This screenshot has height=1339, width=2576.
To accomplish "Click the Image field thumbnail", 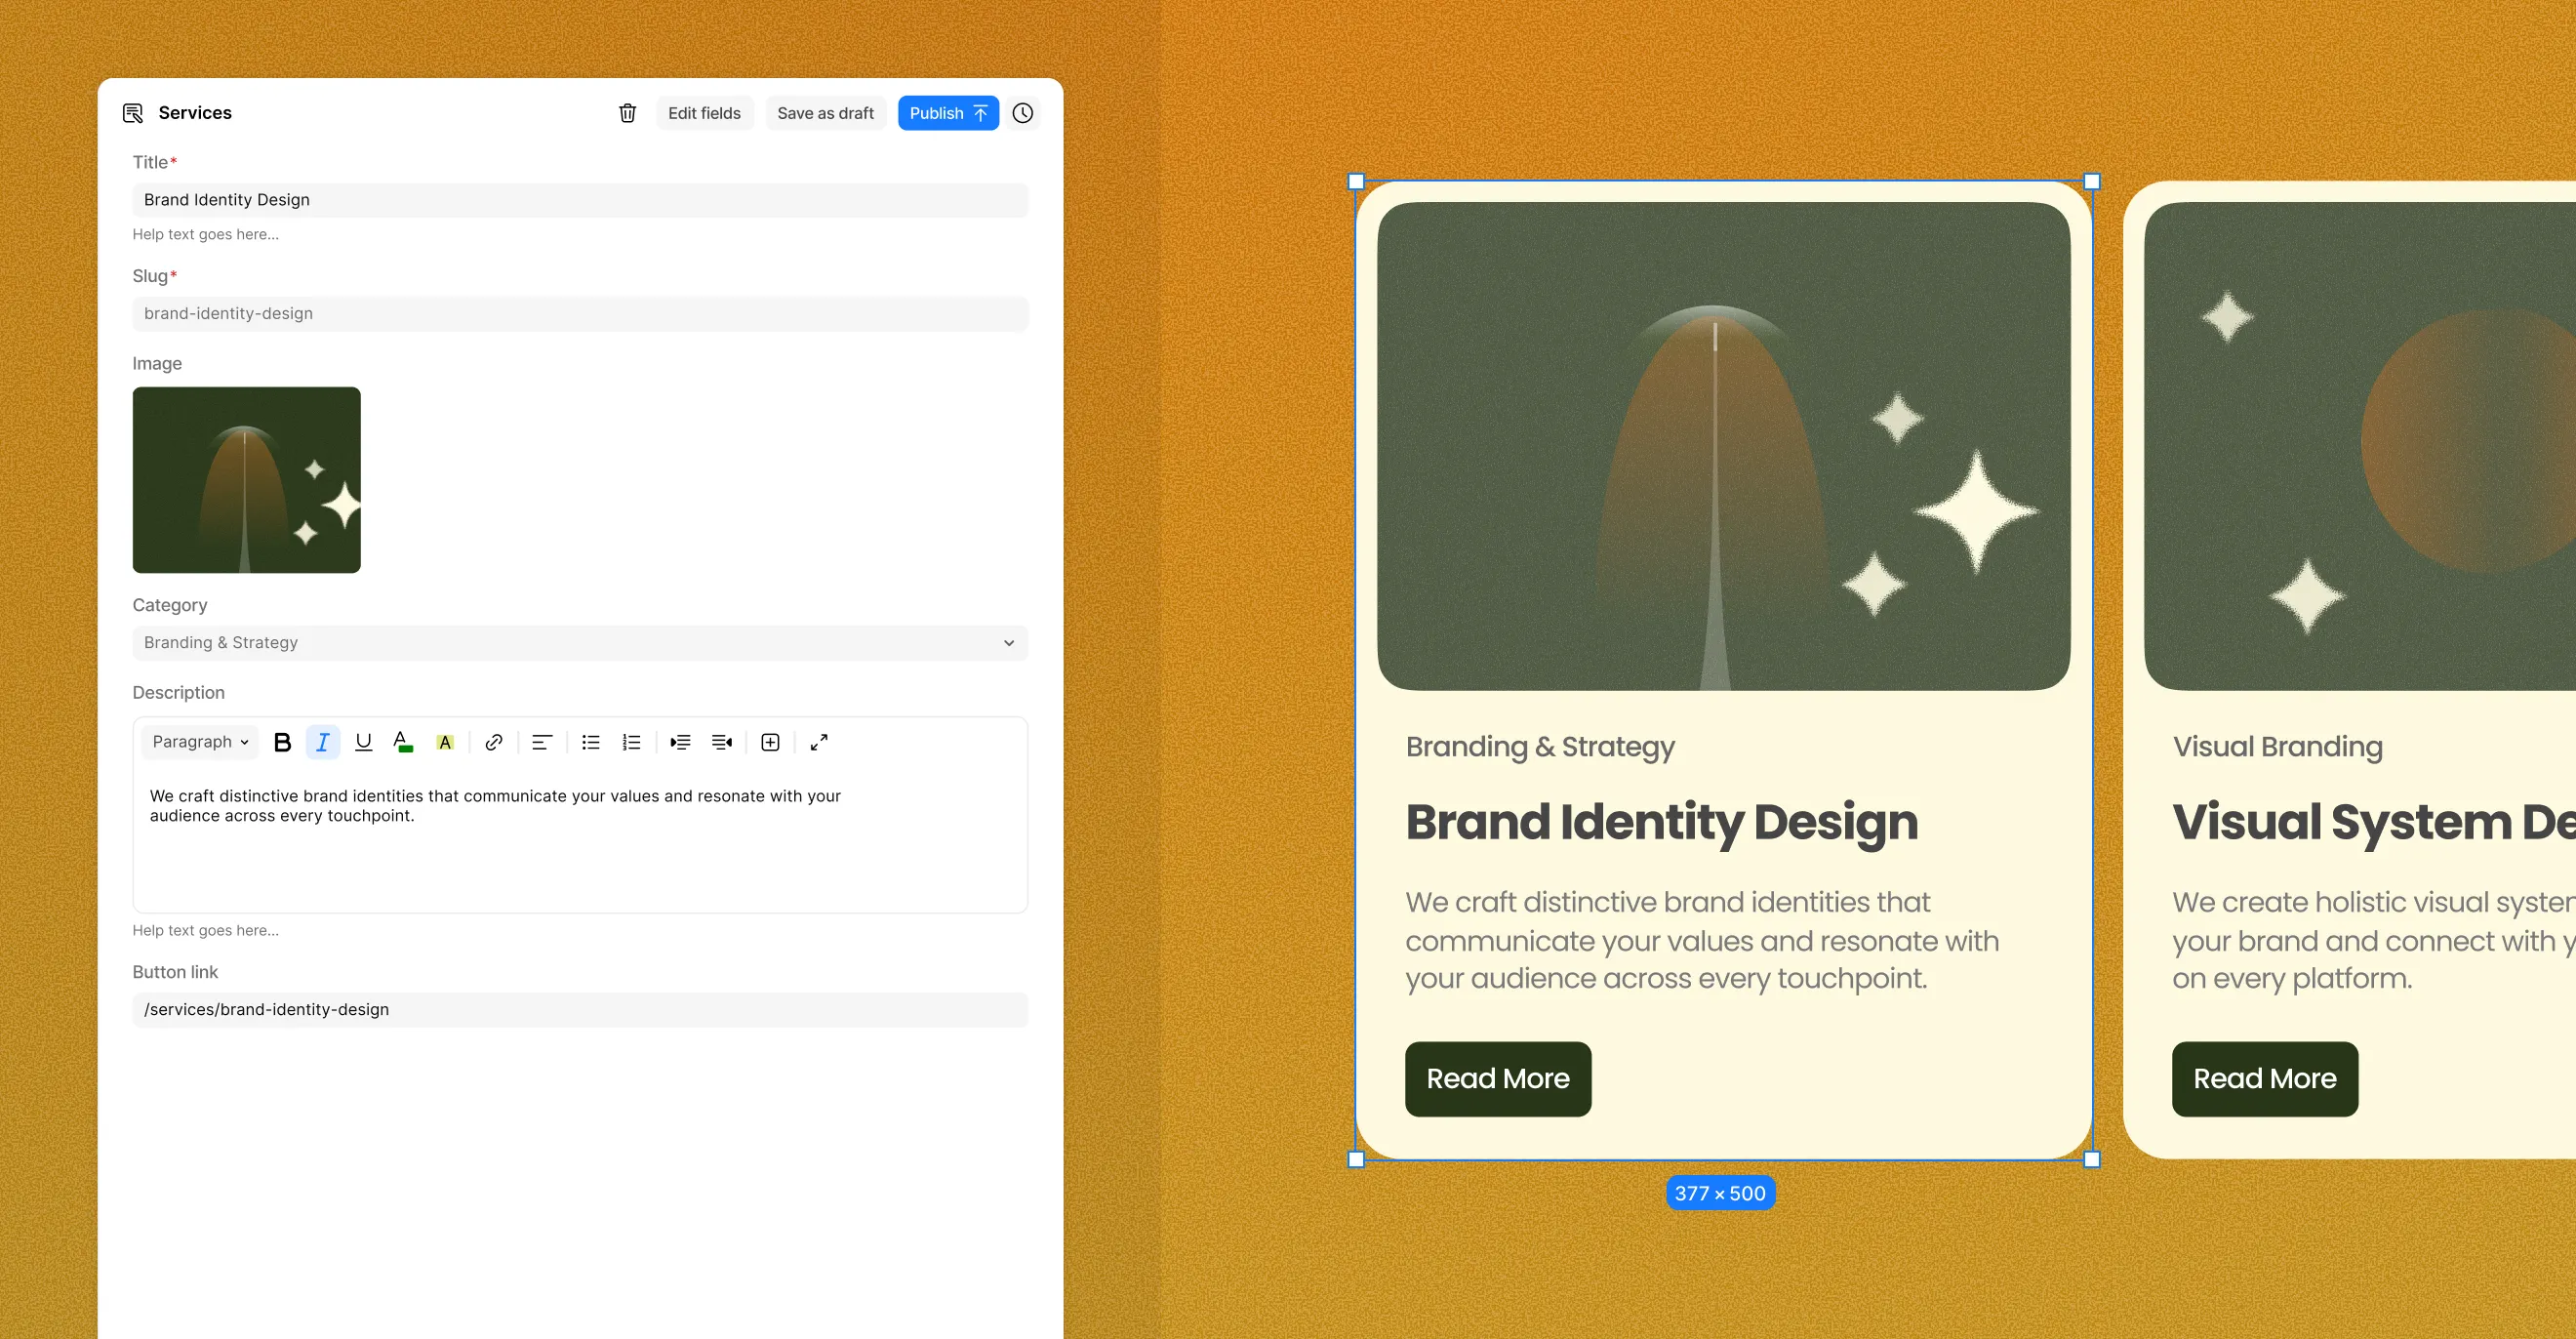I will (x=246, y=480).
